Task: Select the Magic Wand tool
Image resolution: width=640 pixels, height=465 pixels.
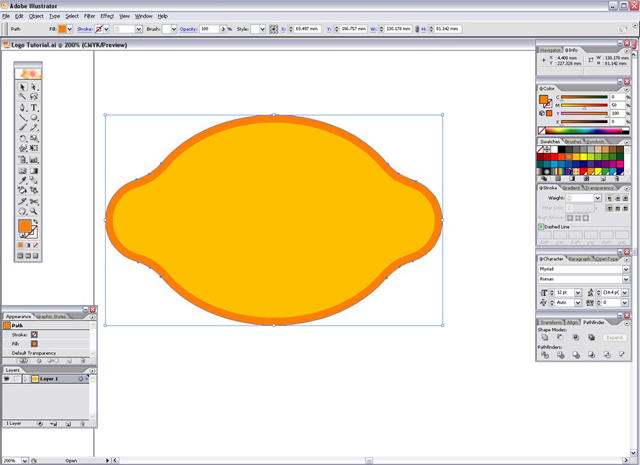Action: (x=22, y=97)
